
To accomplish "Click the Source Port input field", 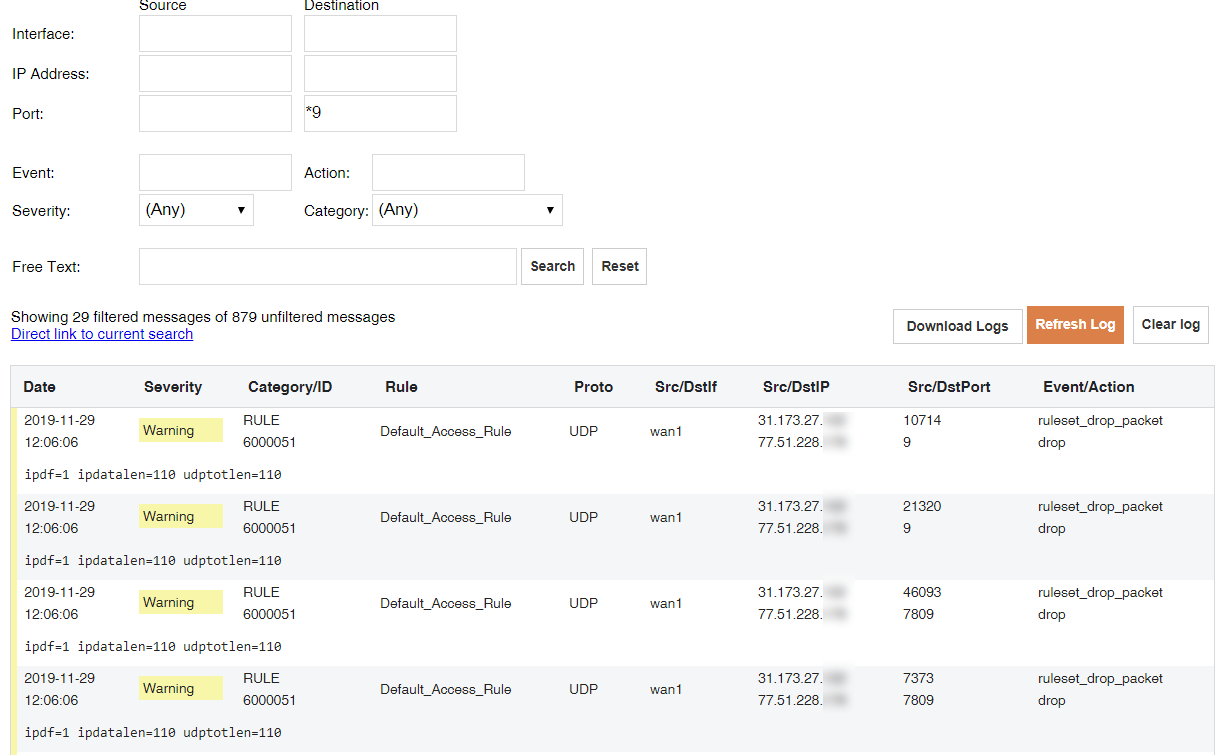I will point(215,114).
